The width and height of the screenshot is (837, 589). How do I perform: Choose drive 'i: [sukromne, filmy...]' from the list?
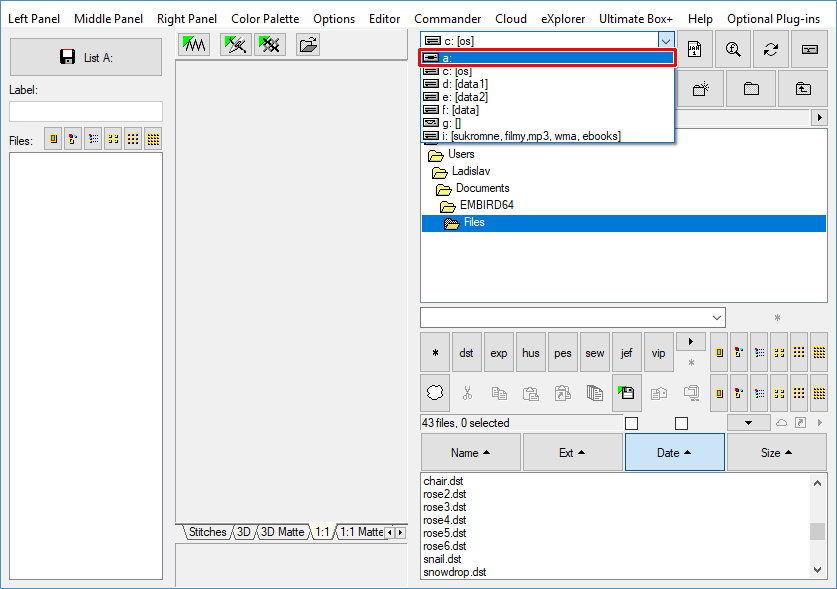click(x=548, y=136)
